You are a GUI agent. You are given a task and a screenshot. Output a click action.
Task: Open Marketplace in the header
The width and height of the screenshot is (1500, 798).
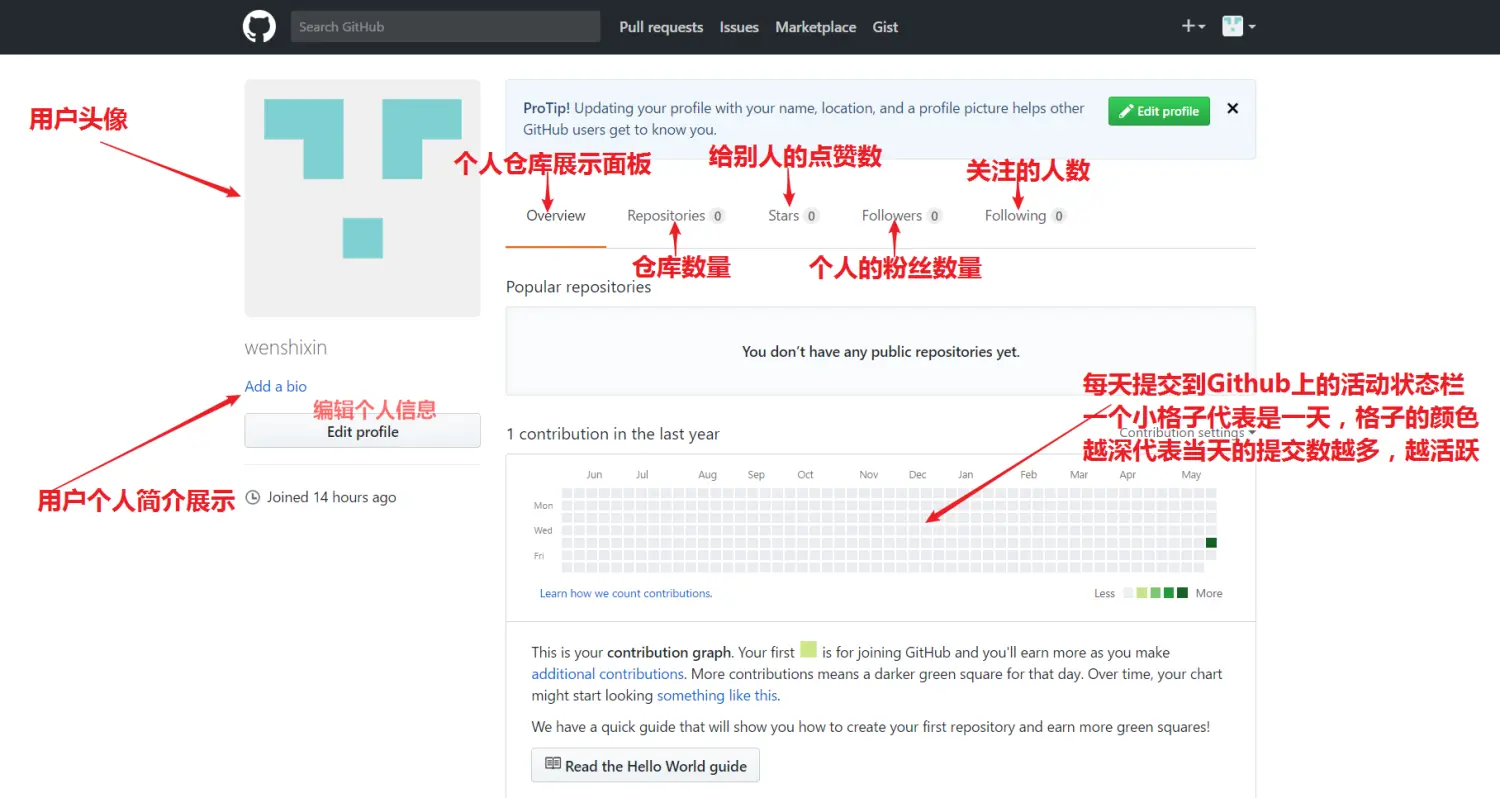tap(815, 27)
